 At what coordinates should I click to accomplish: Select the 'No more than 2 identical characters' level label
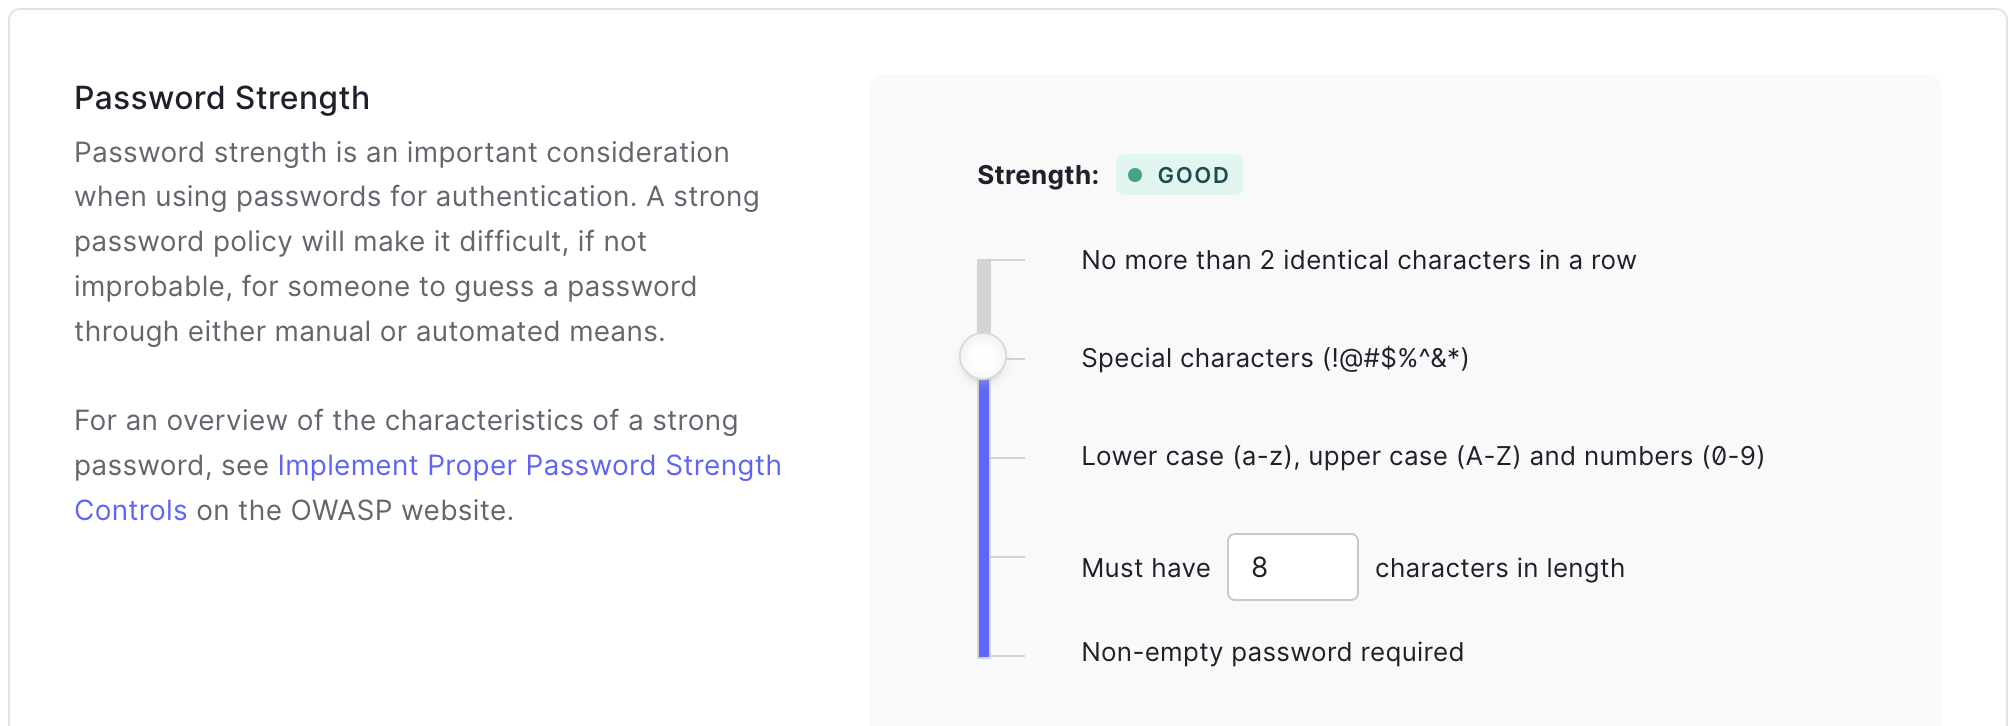(1358, 260)
